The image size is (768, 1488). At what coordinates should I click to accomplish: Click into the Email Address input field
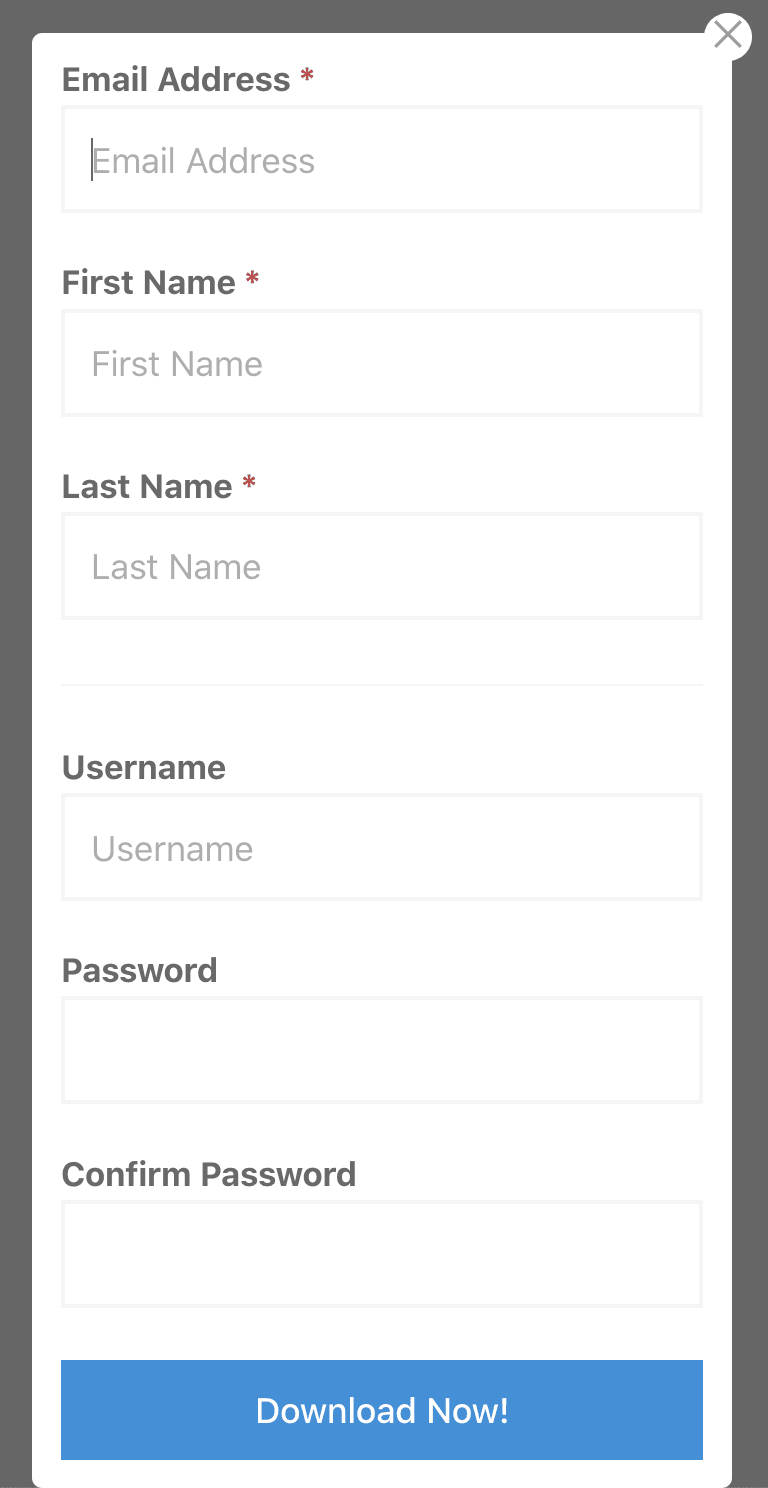tap(382, 160)
